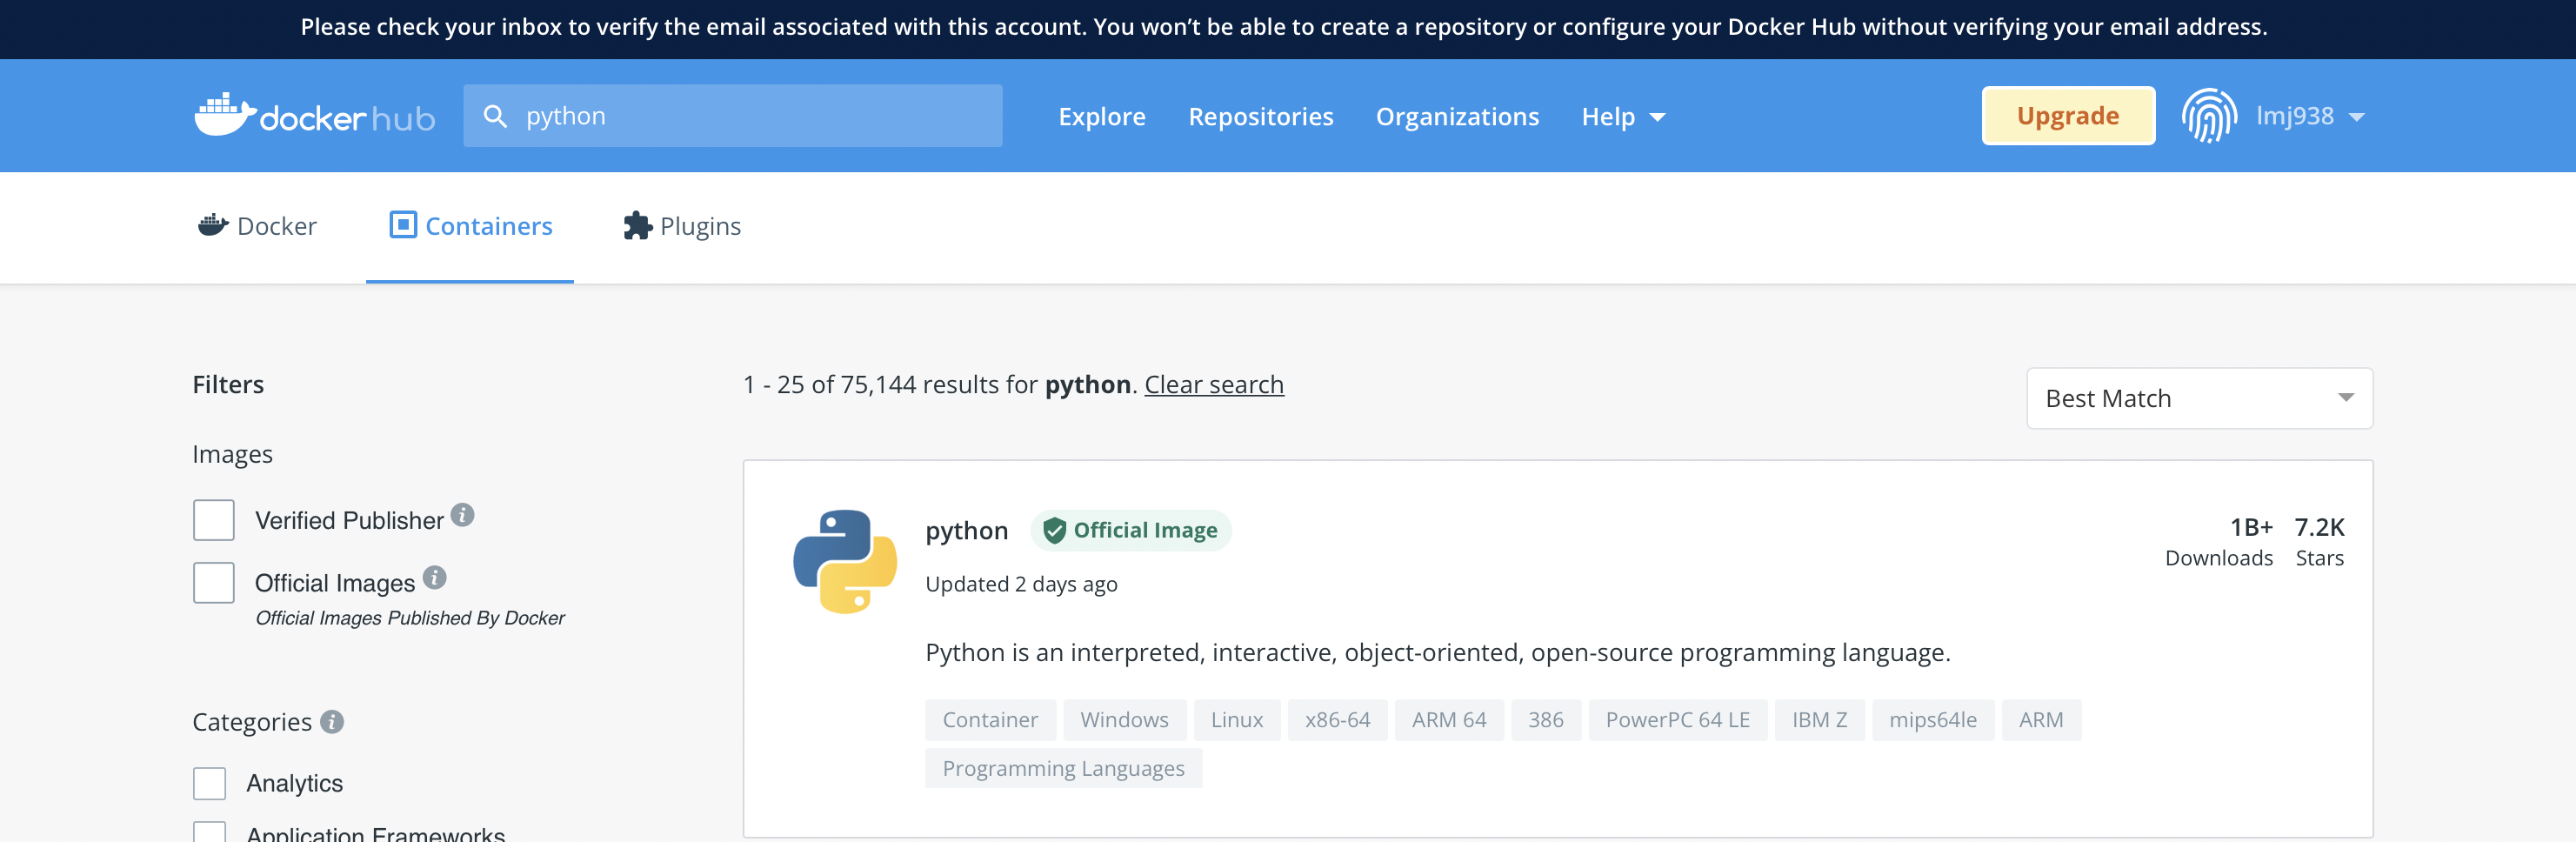Image resolution: width=2576 pixels, height=842 pixels.
Task: Click the python image description text
Action: pyautogui.click(x=1437, y=652)
